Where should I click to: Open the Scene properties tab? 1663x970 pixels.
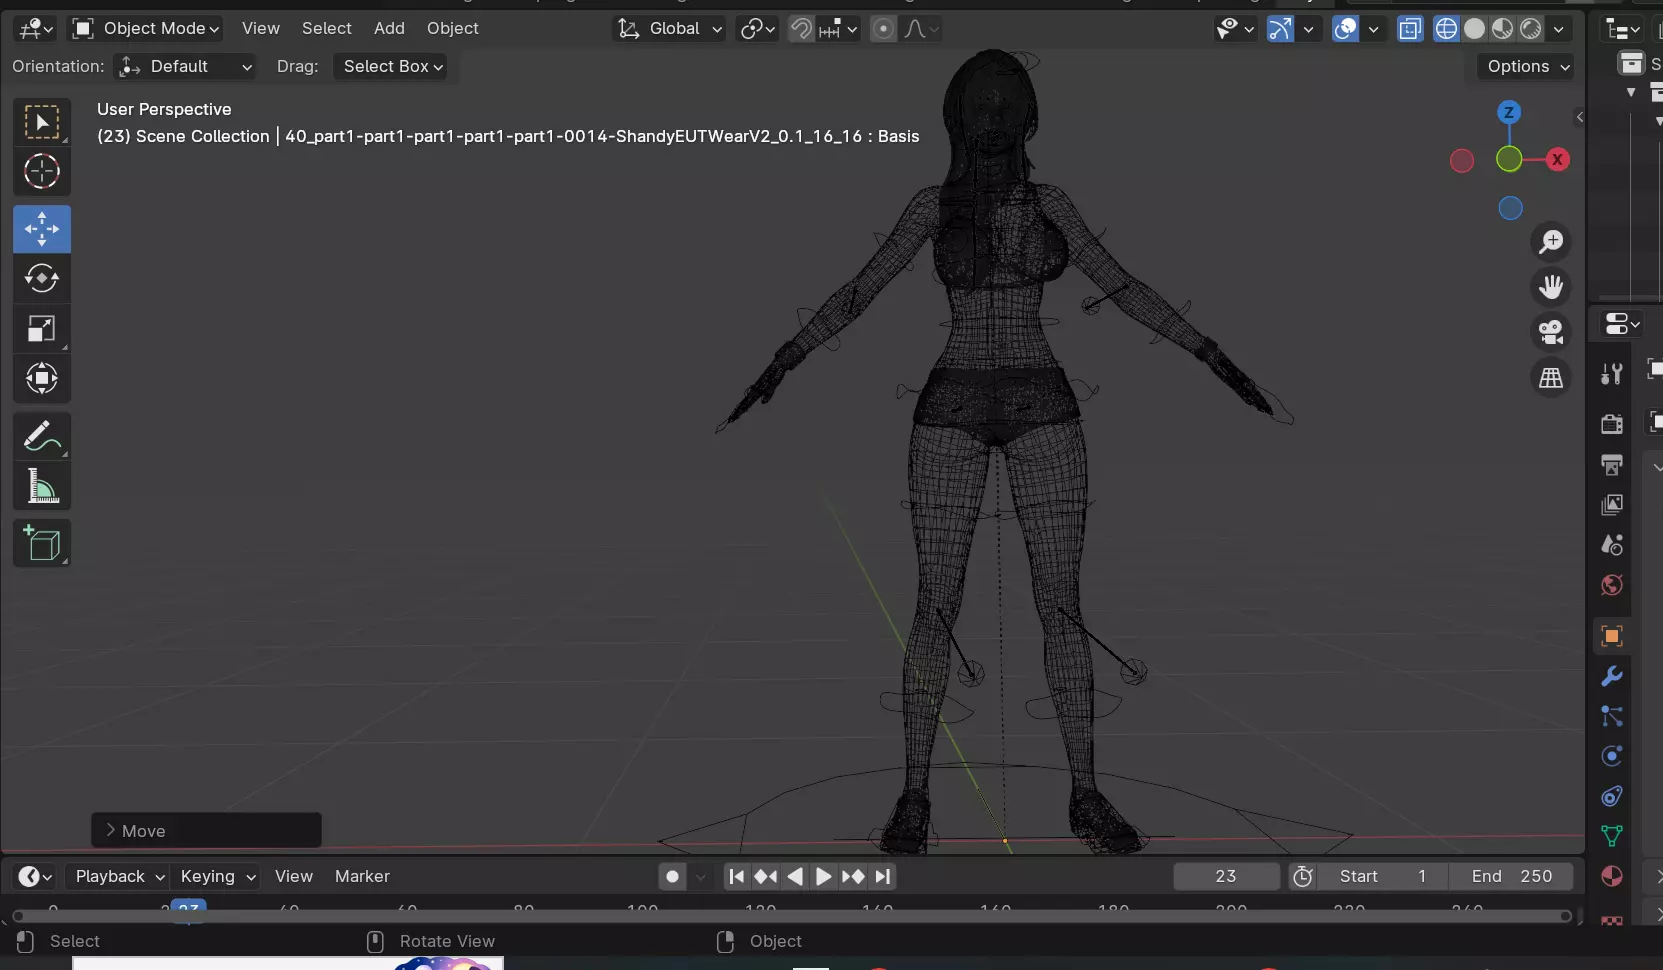point(1612,545)
